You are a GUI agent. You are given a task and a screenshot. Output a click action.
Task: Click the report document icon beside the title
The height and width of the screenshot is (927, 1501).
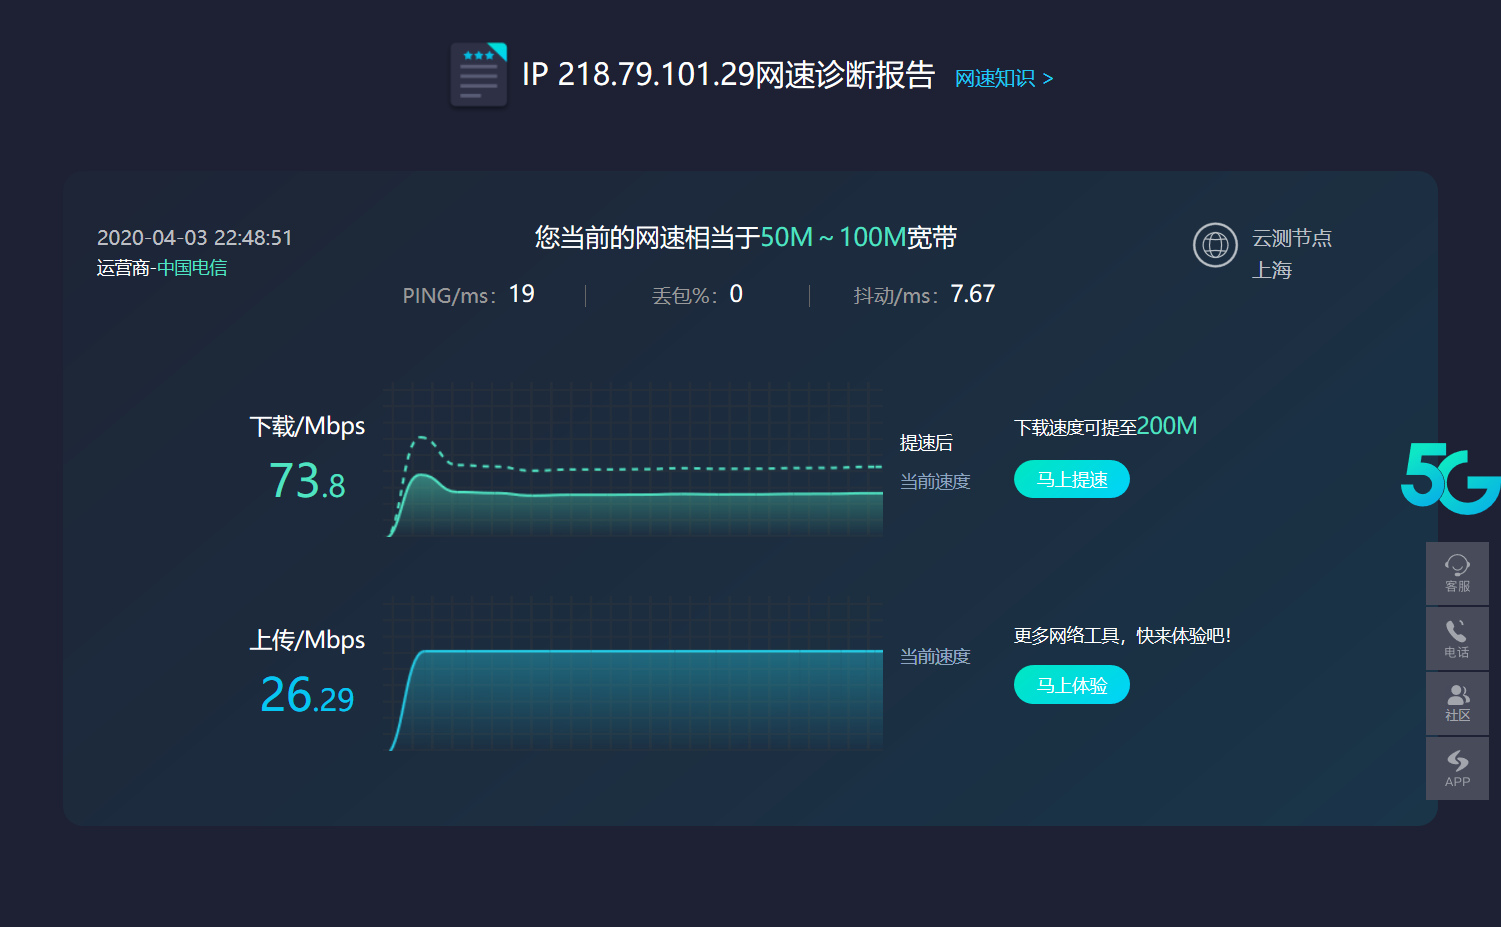[478, 75]
